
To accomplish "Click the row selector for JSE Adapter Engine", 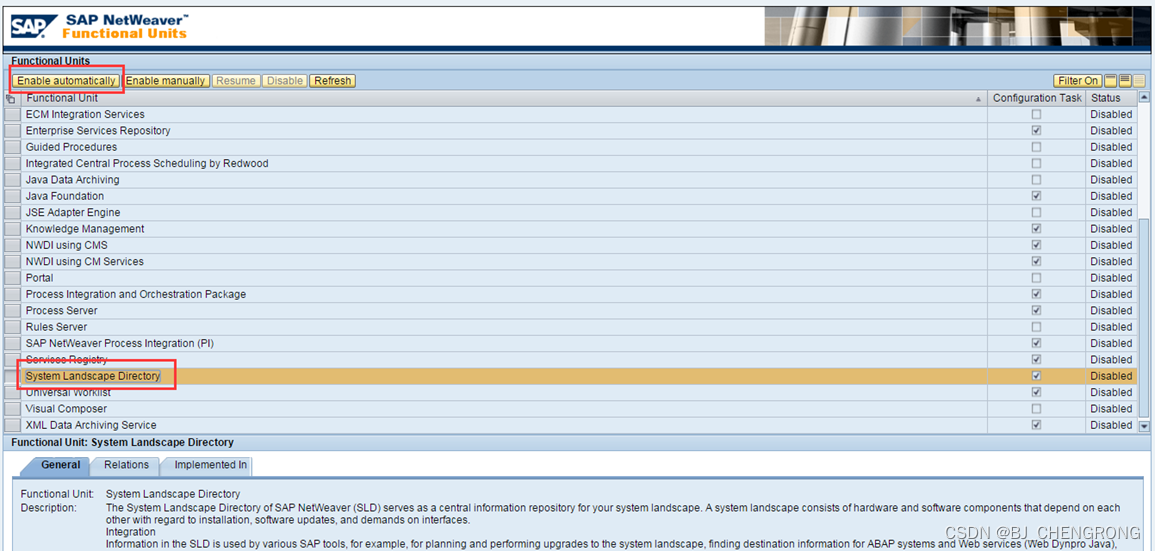I will [x=13, y=212].
